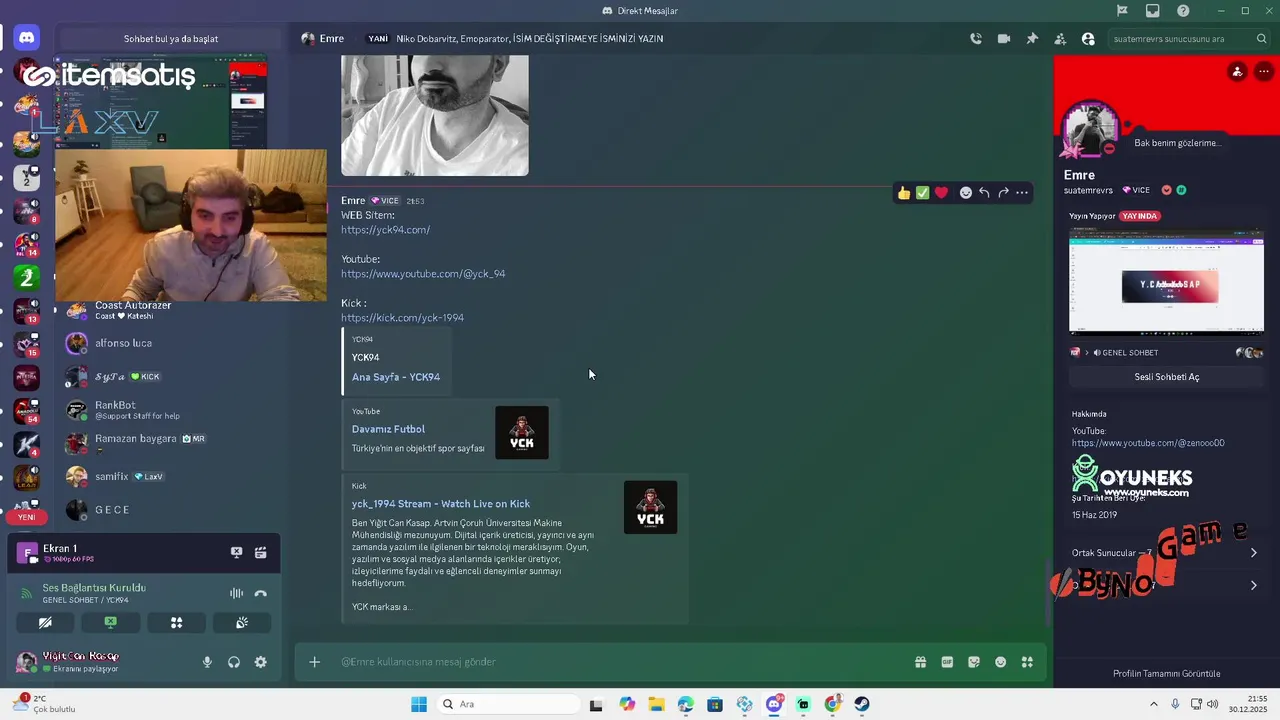This screenshot has width=1280, height=720.
Task: Open profile more options ellipsis on banner
Action: tap(1264, 72)
